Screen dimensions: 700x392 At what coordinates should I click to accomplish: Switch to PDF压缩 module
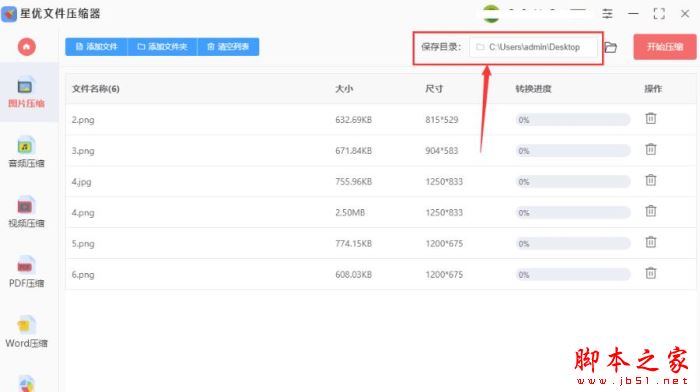[x=26, y=272]
